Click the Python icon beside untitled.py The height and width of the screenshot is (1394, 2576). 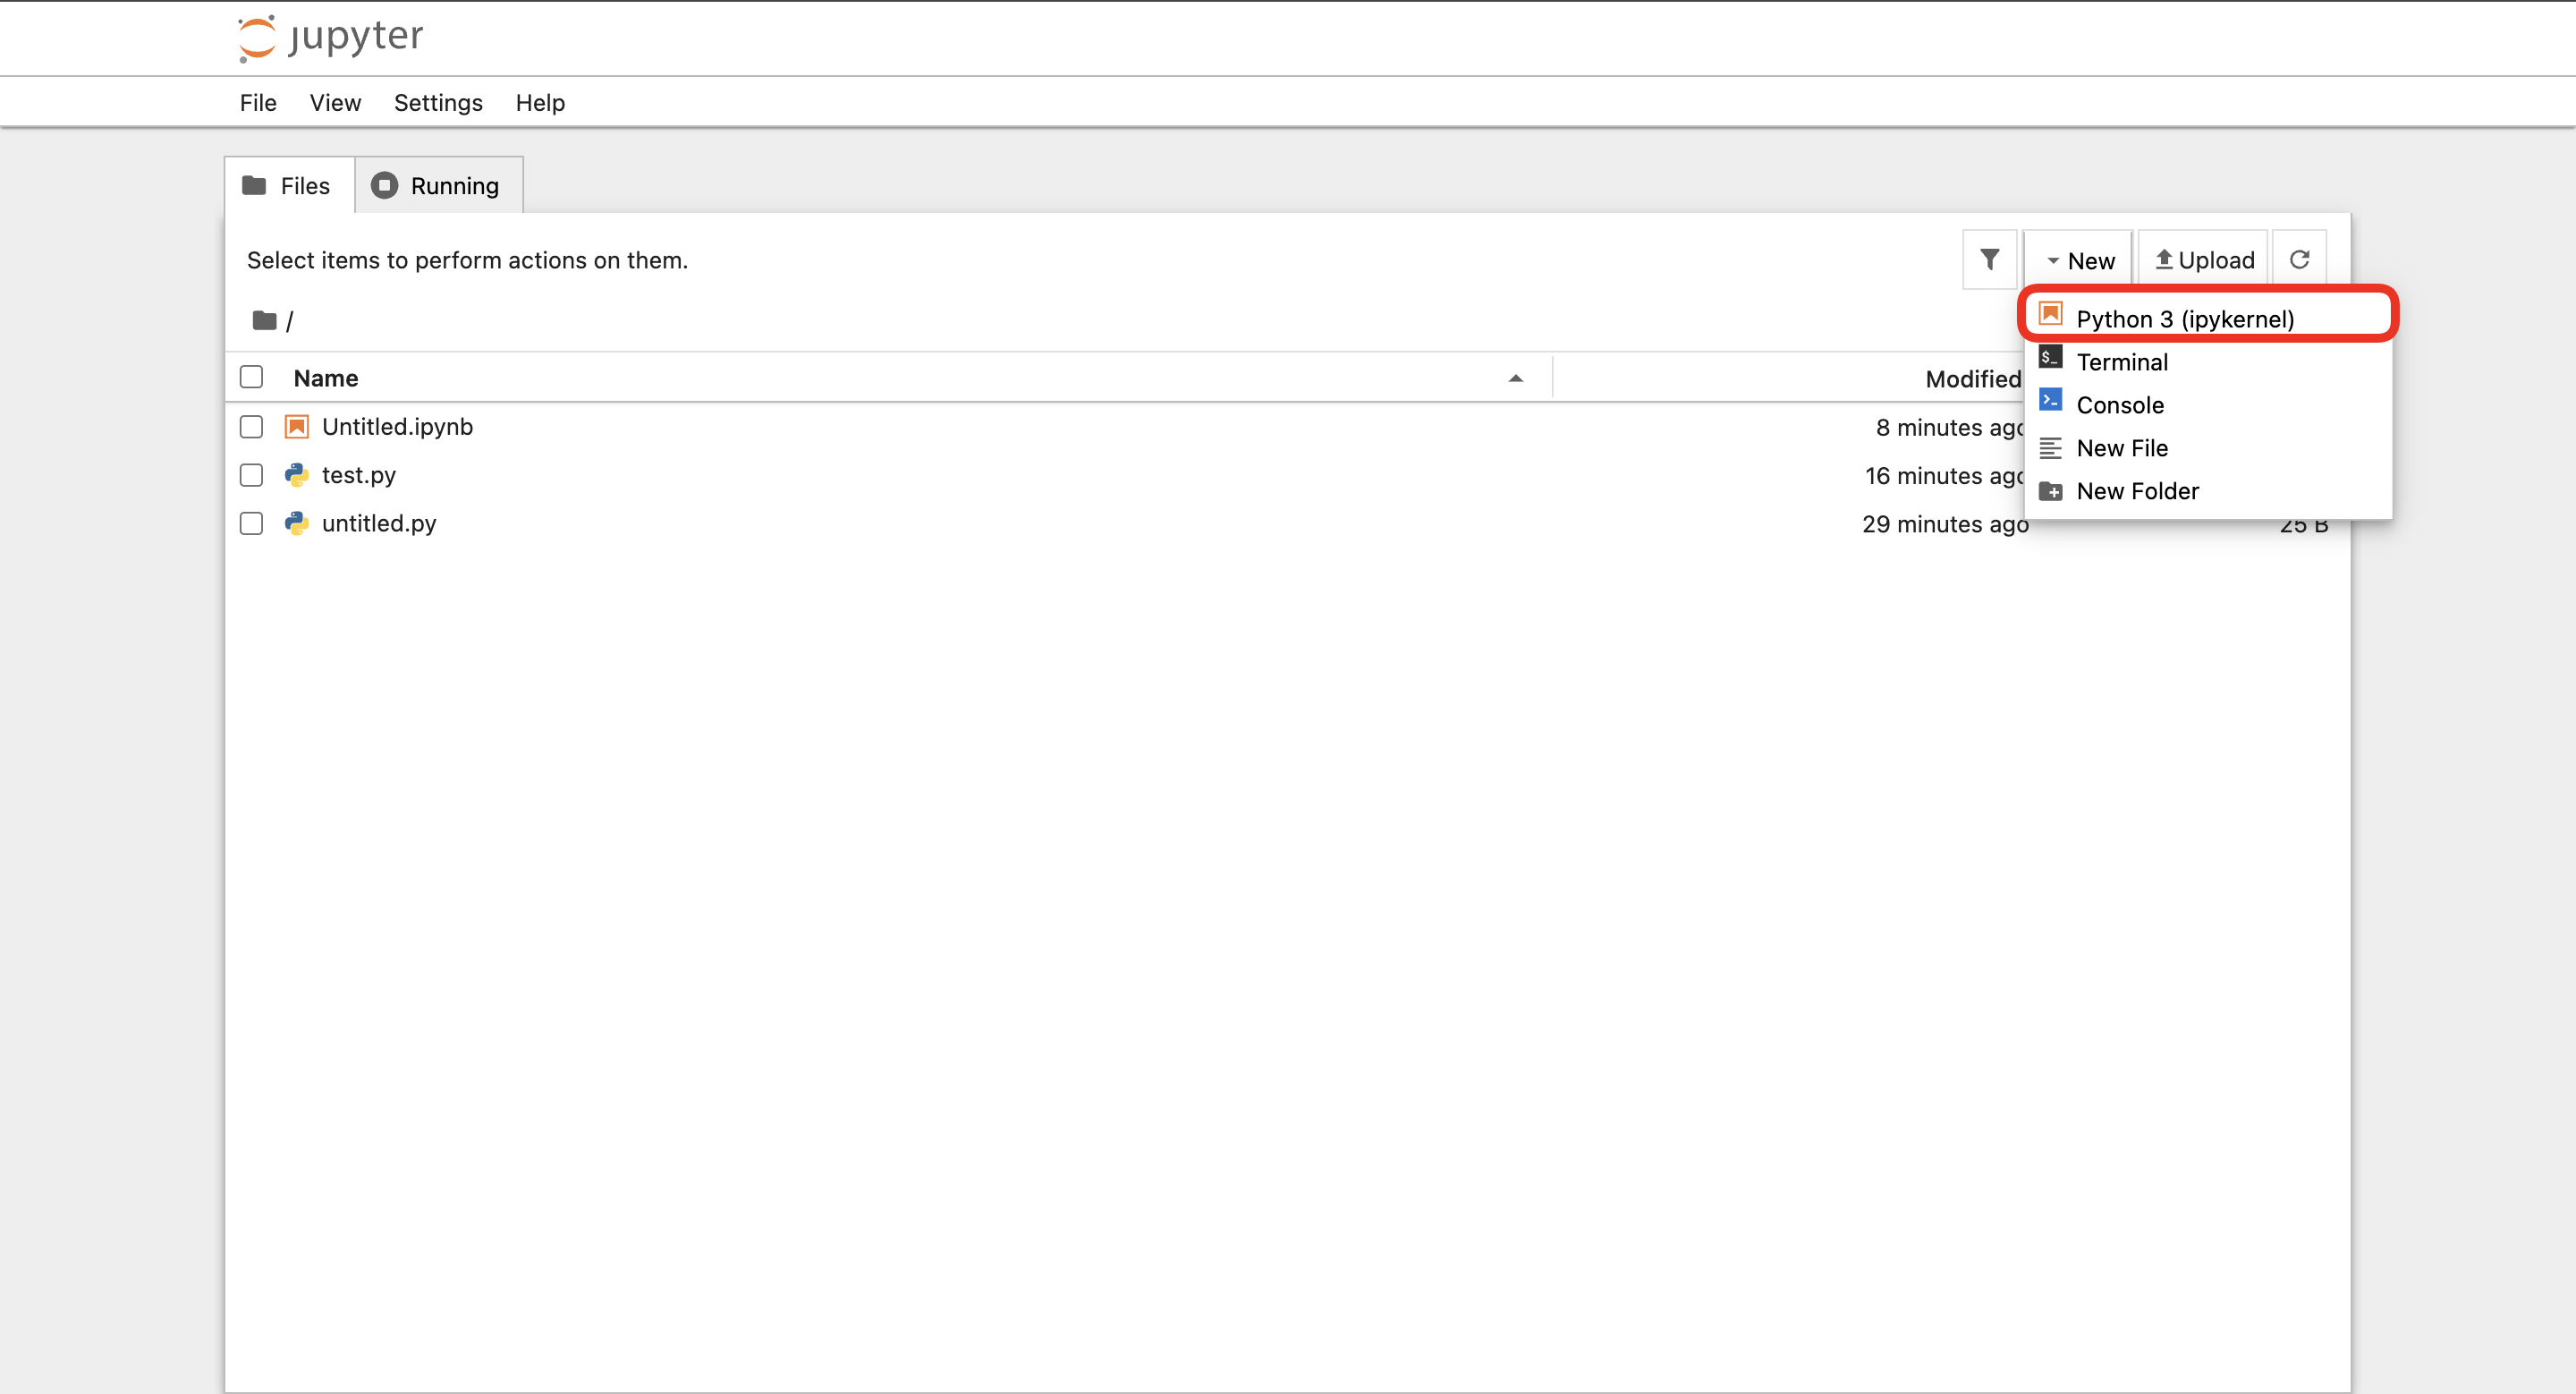(297, 523)
